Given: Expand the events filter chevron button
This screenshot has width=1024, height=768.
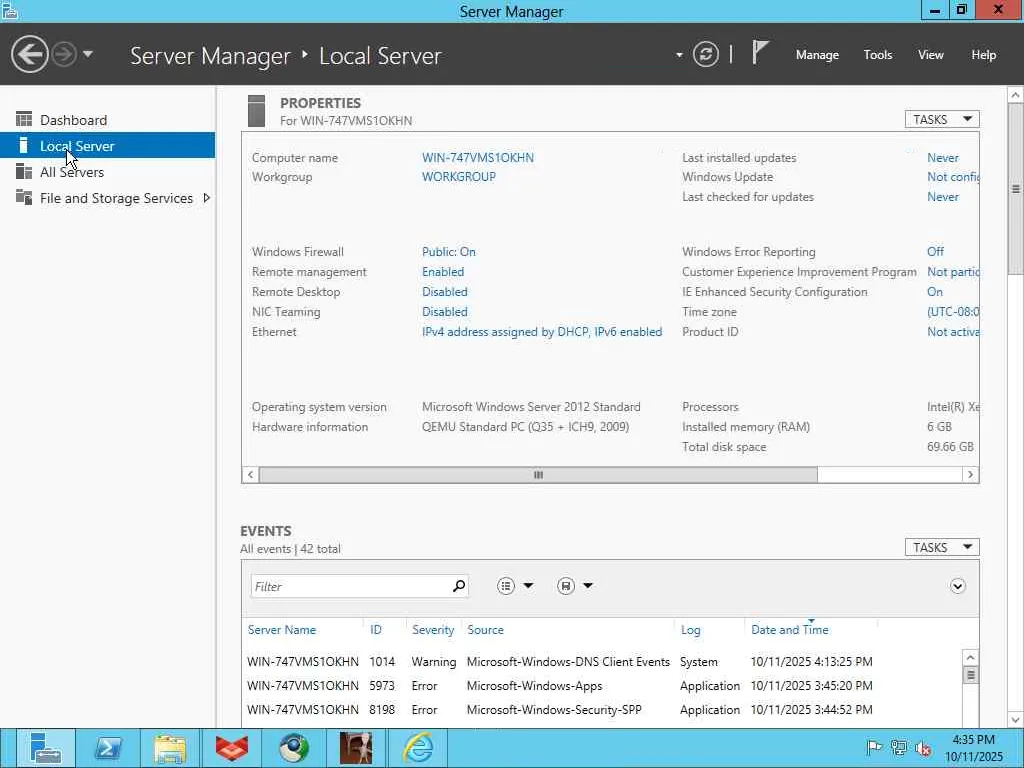Looking at the screenshot, I should point(957,586).
